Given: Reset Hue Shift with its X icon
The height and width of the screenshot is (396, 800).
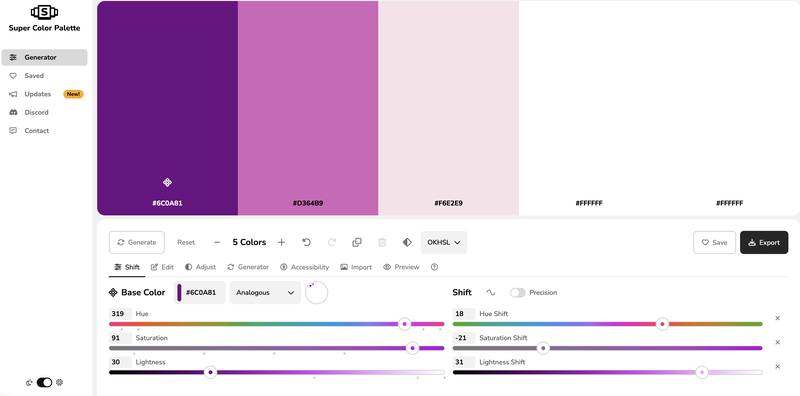Looking at the screenshot, I should pos(778,318).
